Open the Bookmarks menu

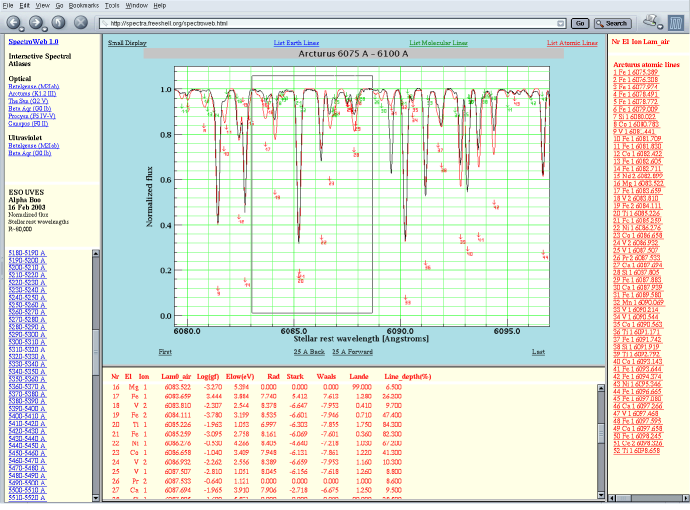[83, 5]
